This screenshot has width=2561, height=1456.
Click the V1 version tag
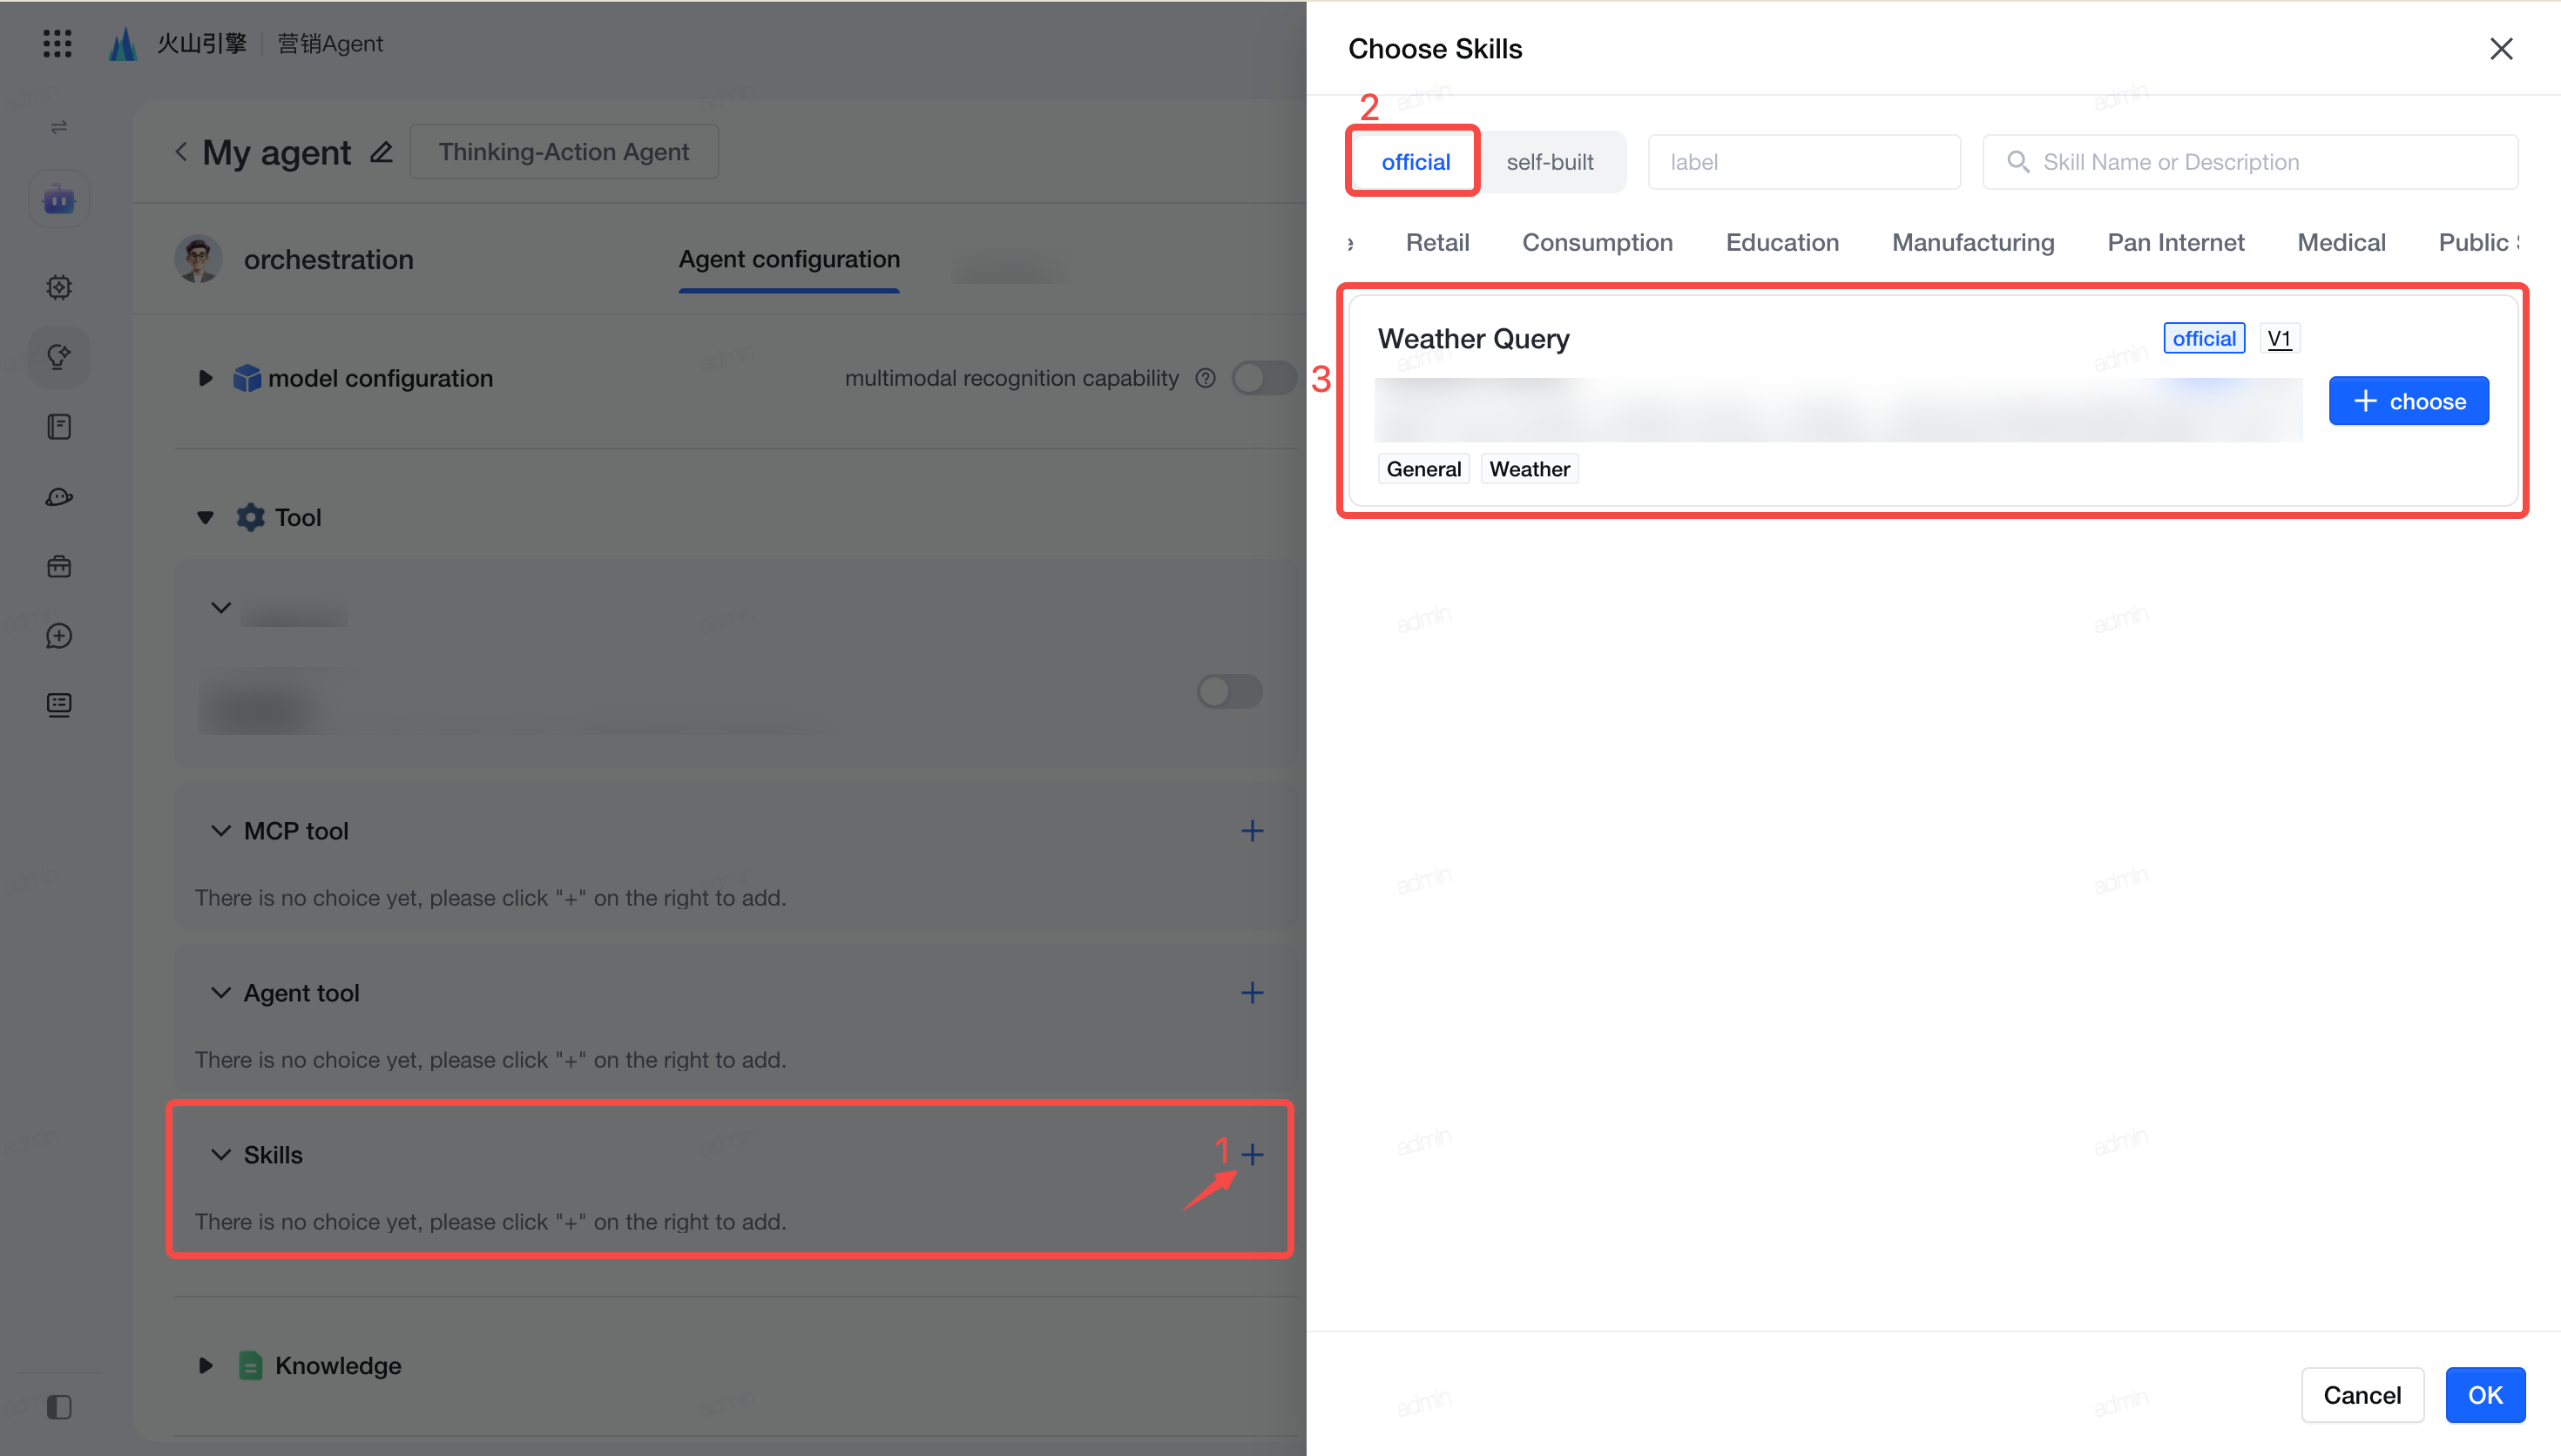(x=2279, y=338)
